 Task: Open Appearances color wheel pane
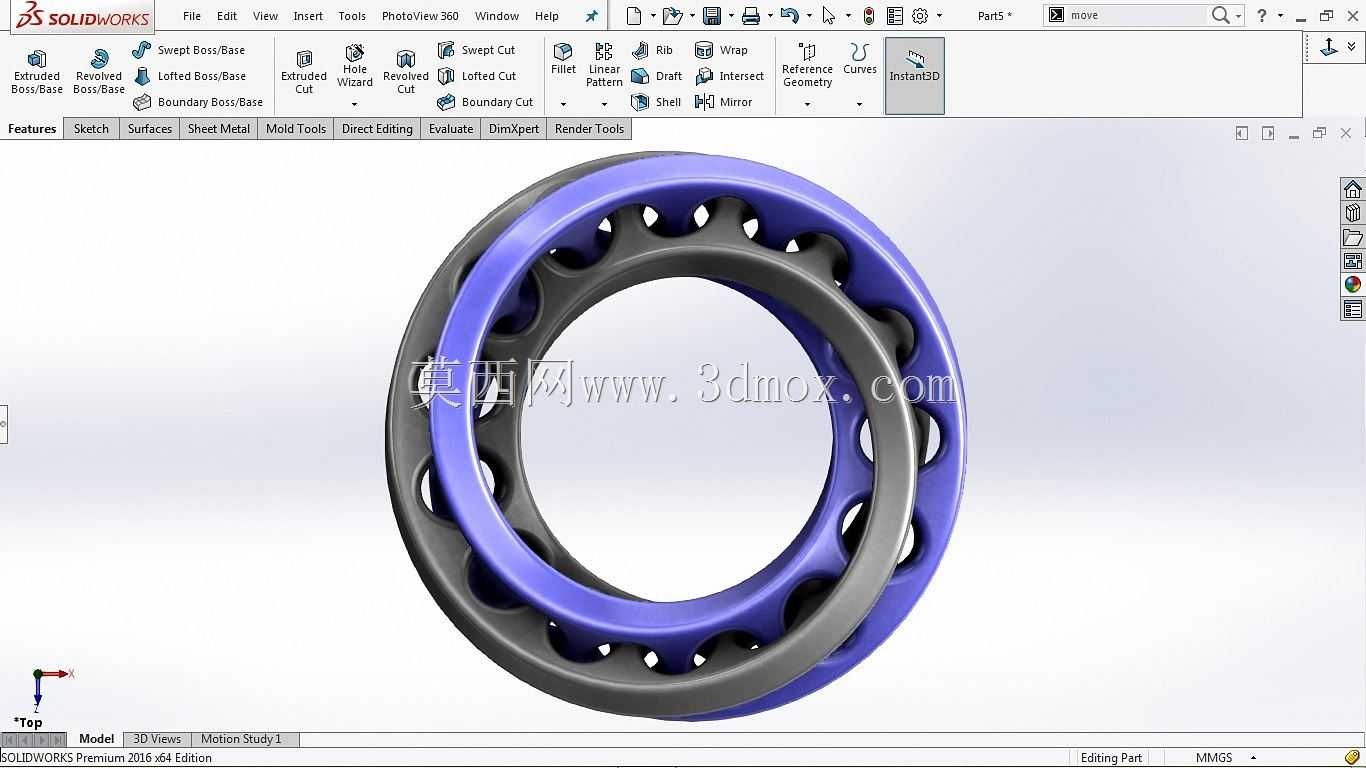click(x=1353, y=285)
